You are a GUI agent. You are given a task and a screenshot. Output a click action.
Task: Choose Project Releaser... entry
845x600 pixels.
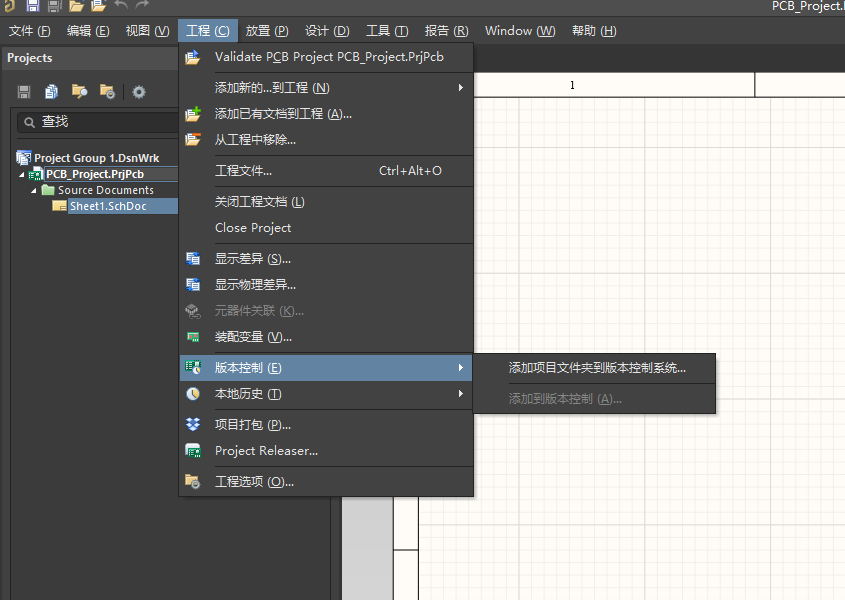[x=326, y=451]
